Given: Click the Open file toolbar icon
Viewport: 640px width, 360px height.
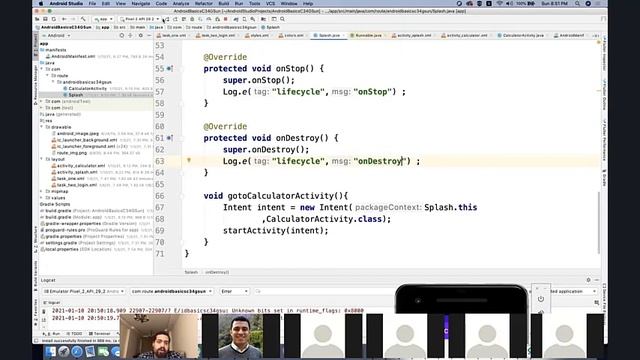Looking at the screenshot, I should tap(37, 19).
